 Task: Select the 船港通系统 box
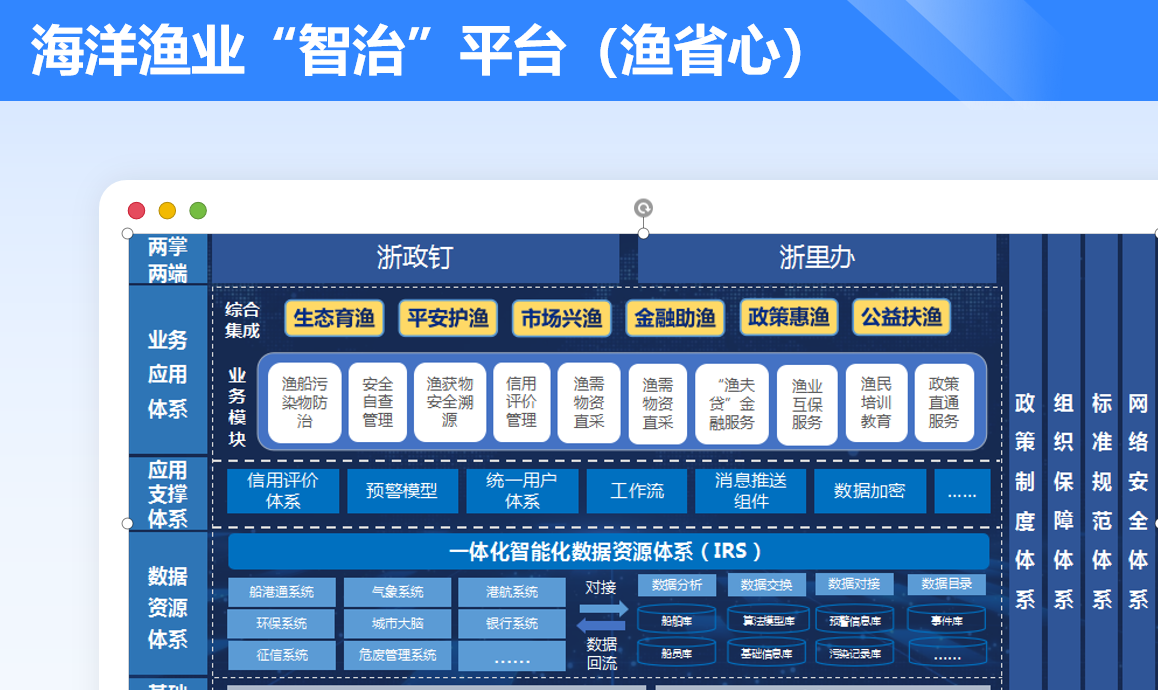point(281,592)
